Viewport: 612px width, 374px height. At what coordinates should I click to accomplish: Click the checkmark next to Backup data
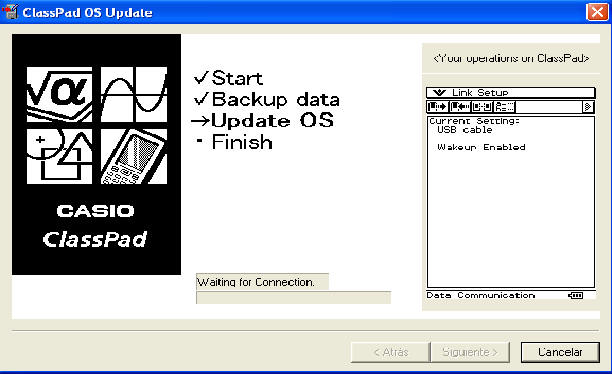tap(201, 98)
